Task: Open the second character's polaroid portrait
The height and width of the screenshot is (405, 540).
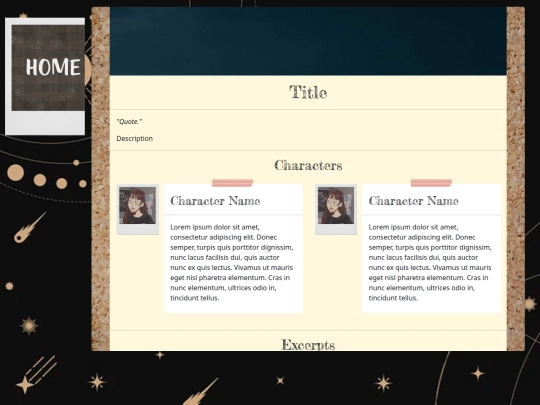Action: click(x=336, y=209)
